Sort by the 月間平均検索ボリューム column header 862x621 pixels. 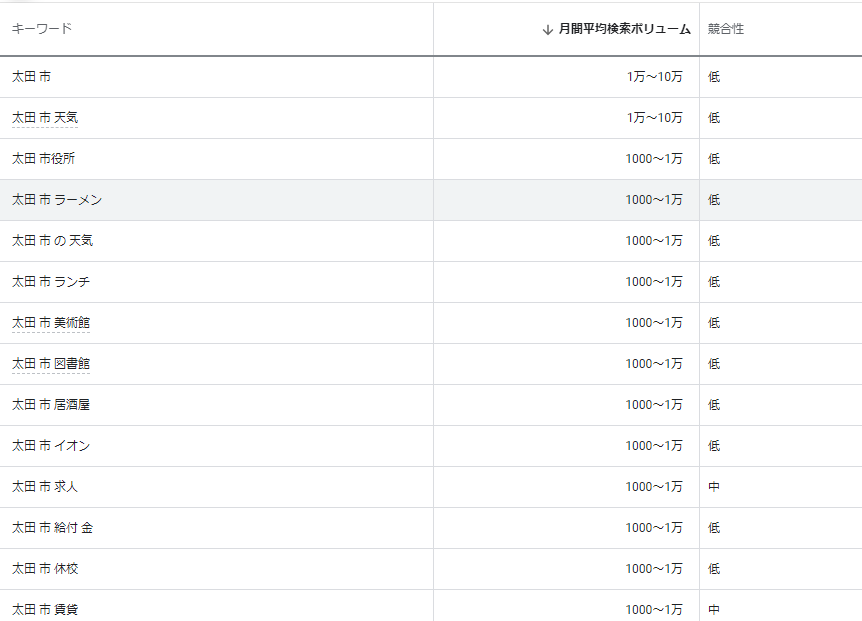[620, 30]
